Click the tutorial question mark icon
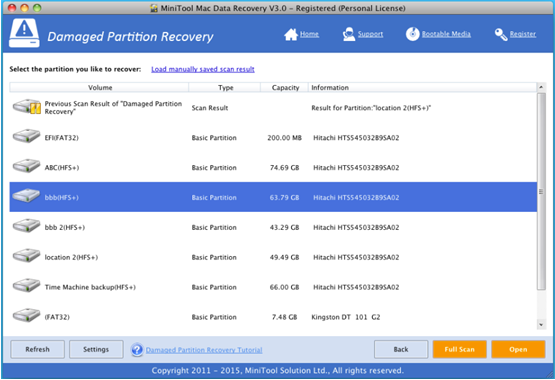This screenshot has height=380, width=555. pos(137,350)
